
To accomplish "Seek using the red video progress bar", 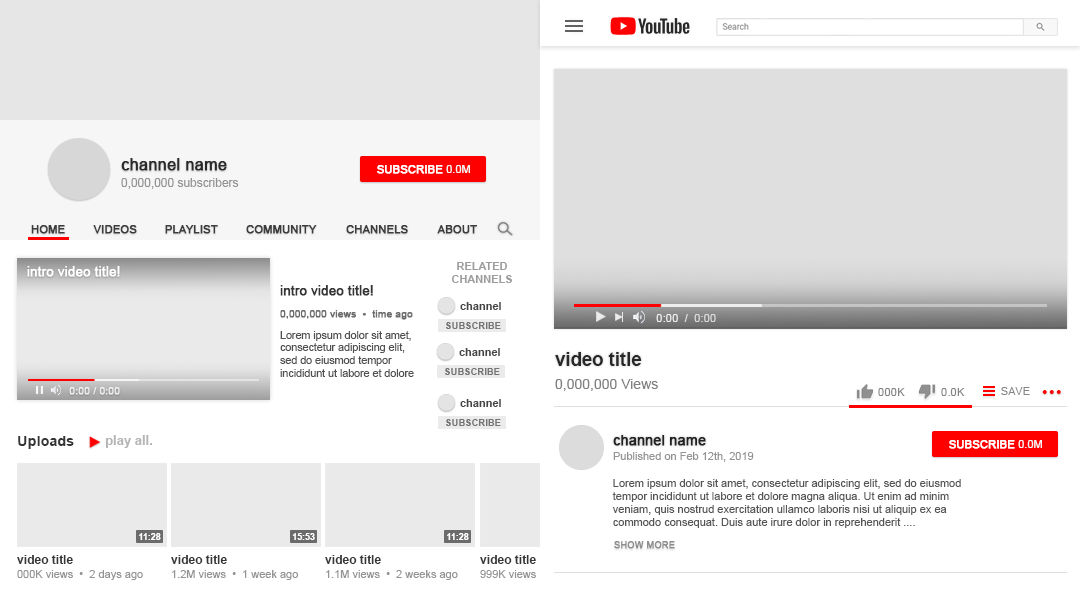I will click(x=617, y=305).
